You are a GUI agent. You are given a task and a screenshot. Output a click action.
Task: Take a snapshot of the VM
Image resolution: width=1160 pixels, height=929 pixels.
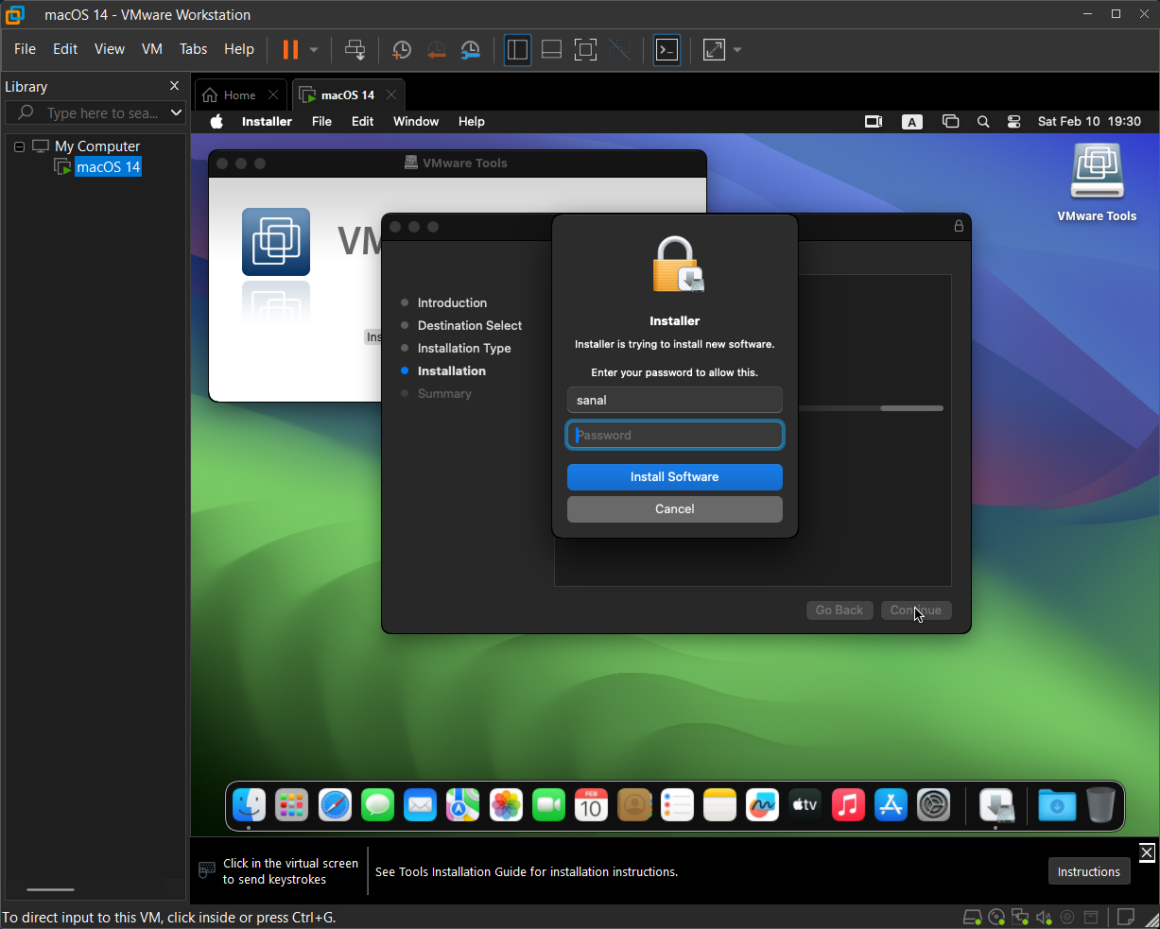(x=402, y=50)
